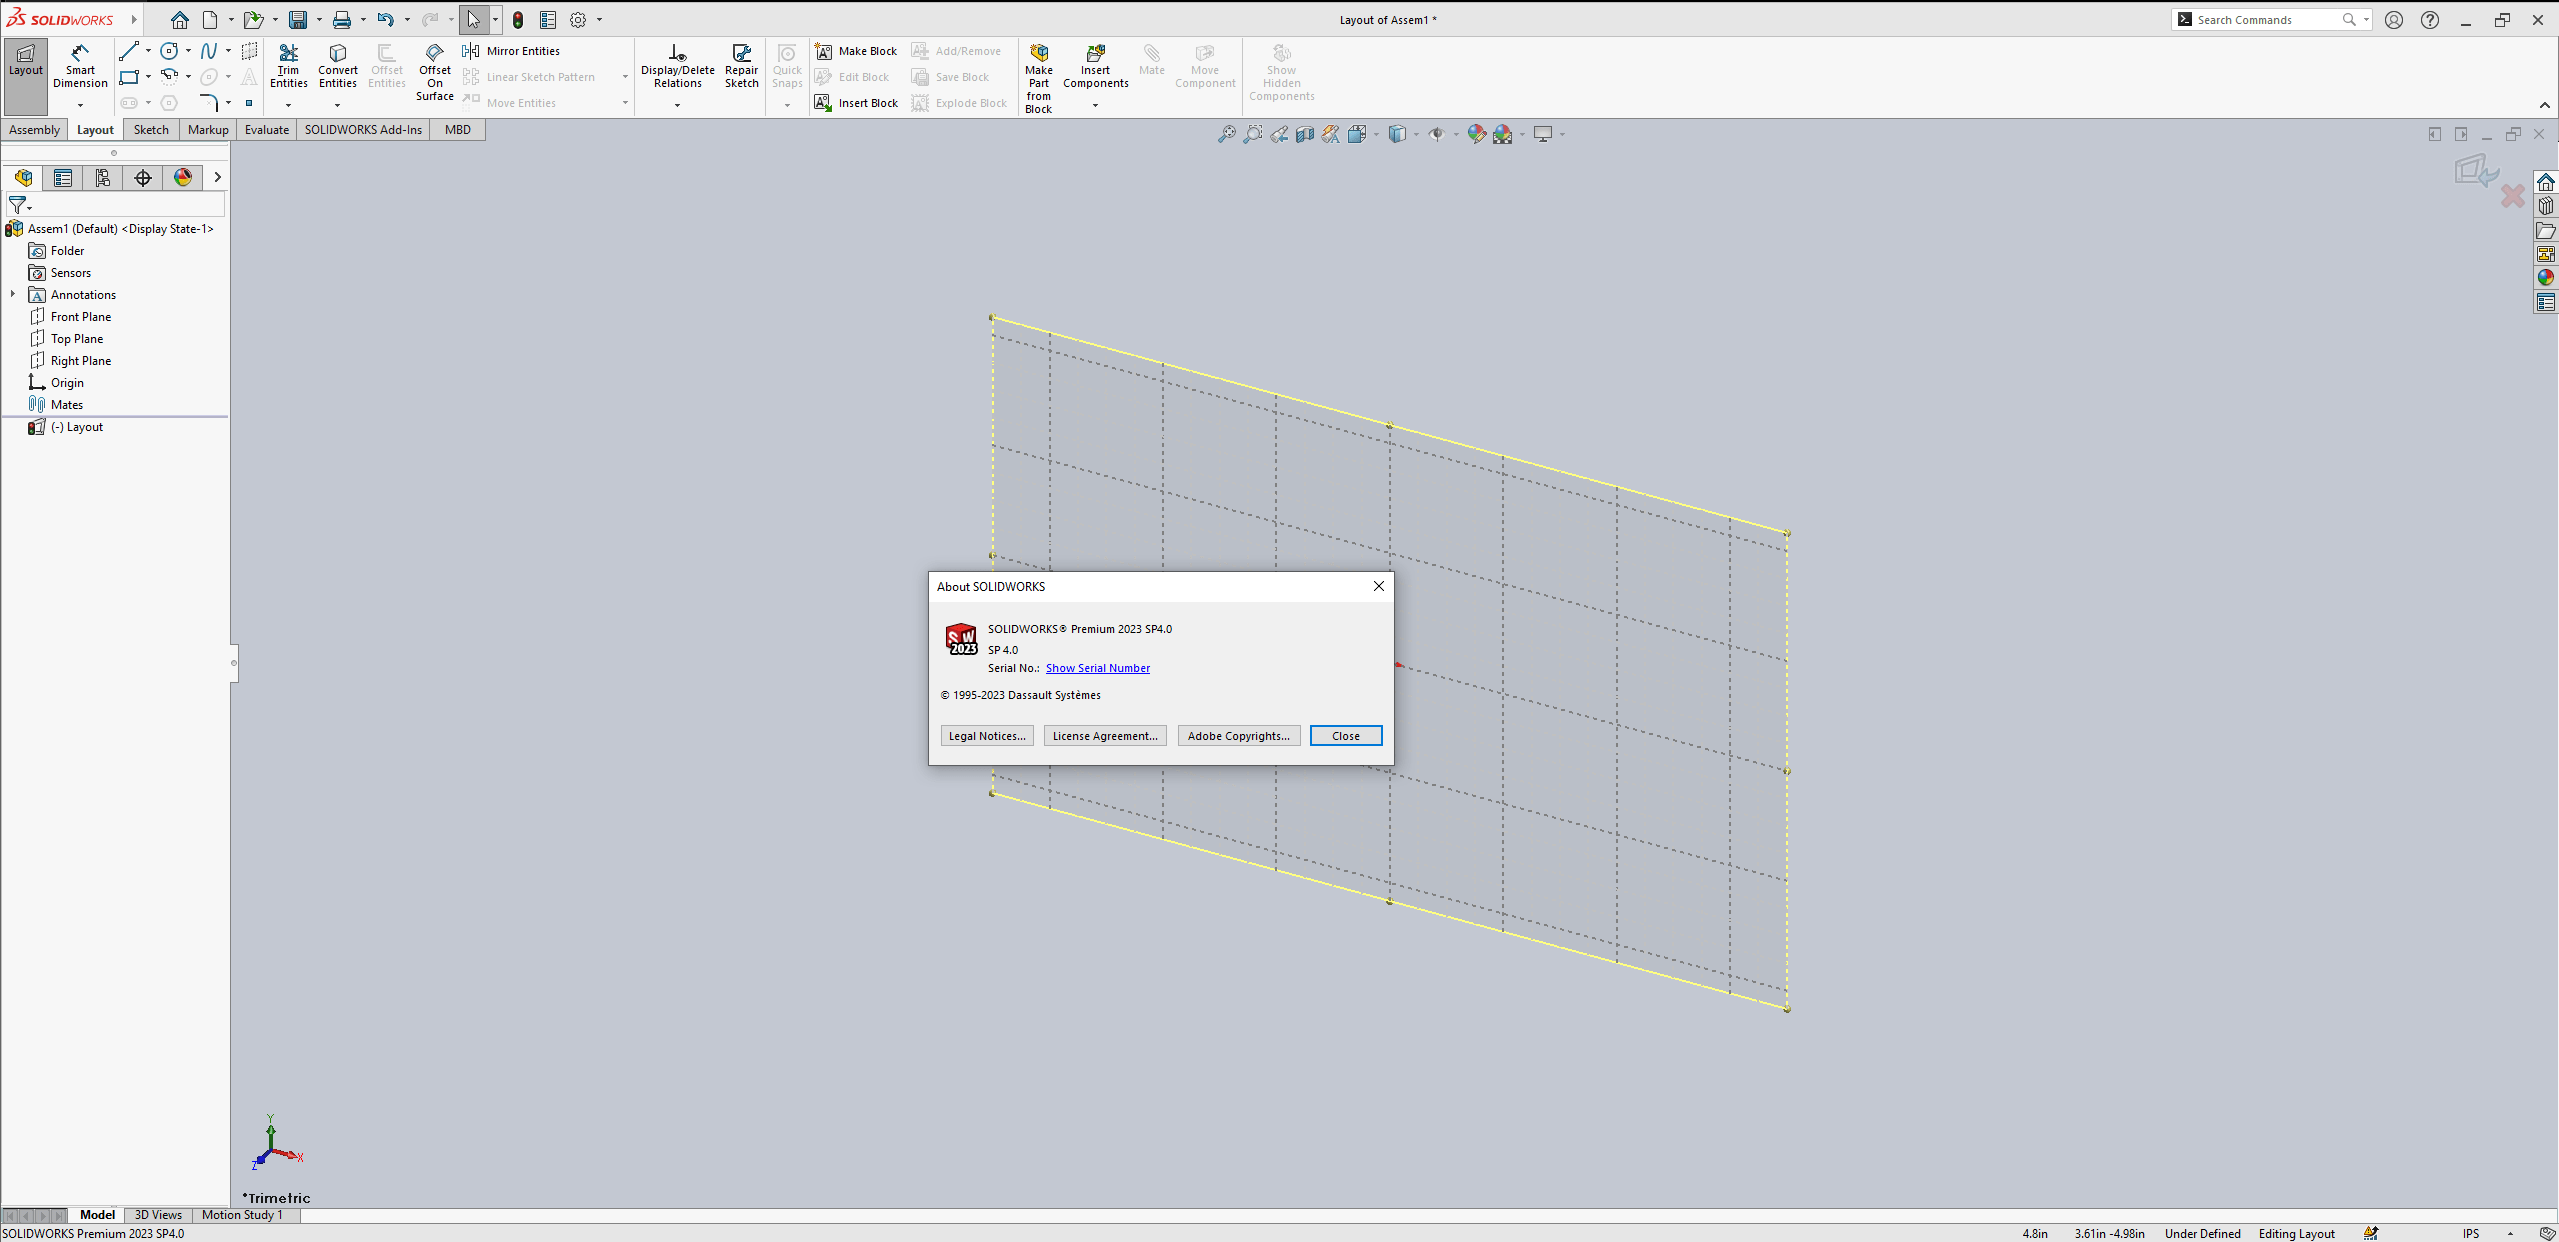This screenshot has width=2559, height=1242.
Task: Open Display/Delete Relations tool
Action: coord(678,67)
